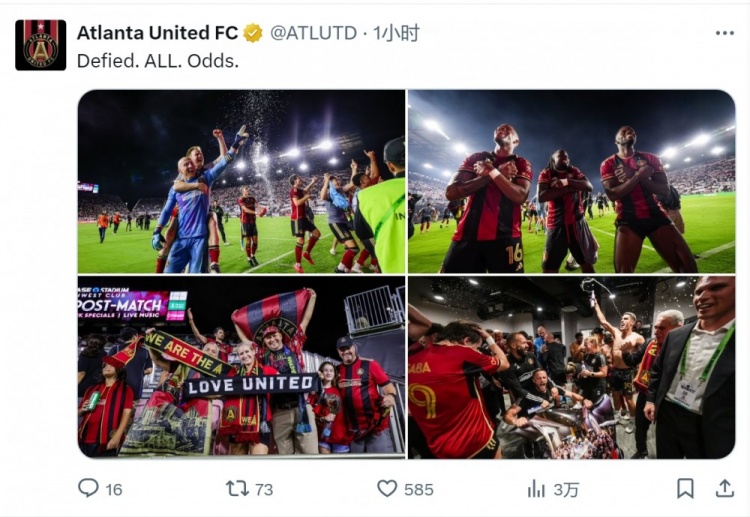Open photo of three players posing
This screenshot has width=750, height=517.
[x=572, y=181]
